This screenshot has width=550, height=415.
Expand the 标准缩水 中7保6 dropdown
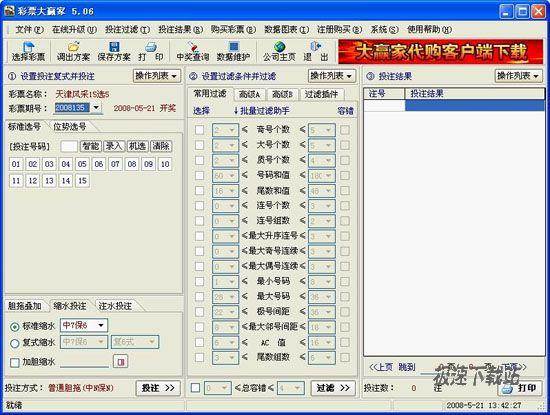(101, 325)
